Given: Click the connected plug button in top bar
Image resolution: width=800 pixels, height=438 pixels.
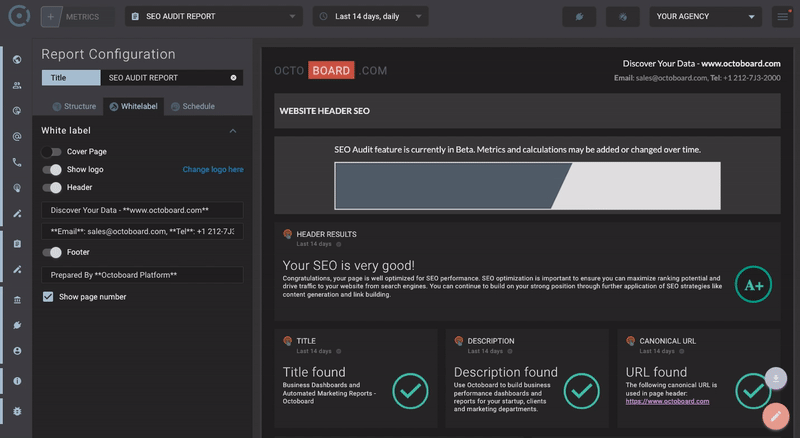Looking at the screenshot, I should (579, 17).
